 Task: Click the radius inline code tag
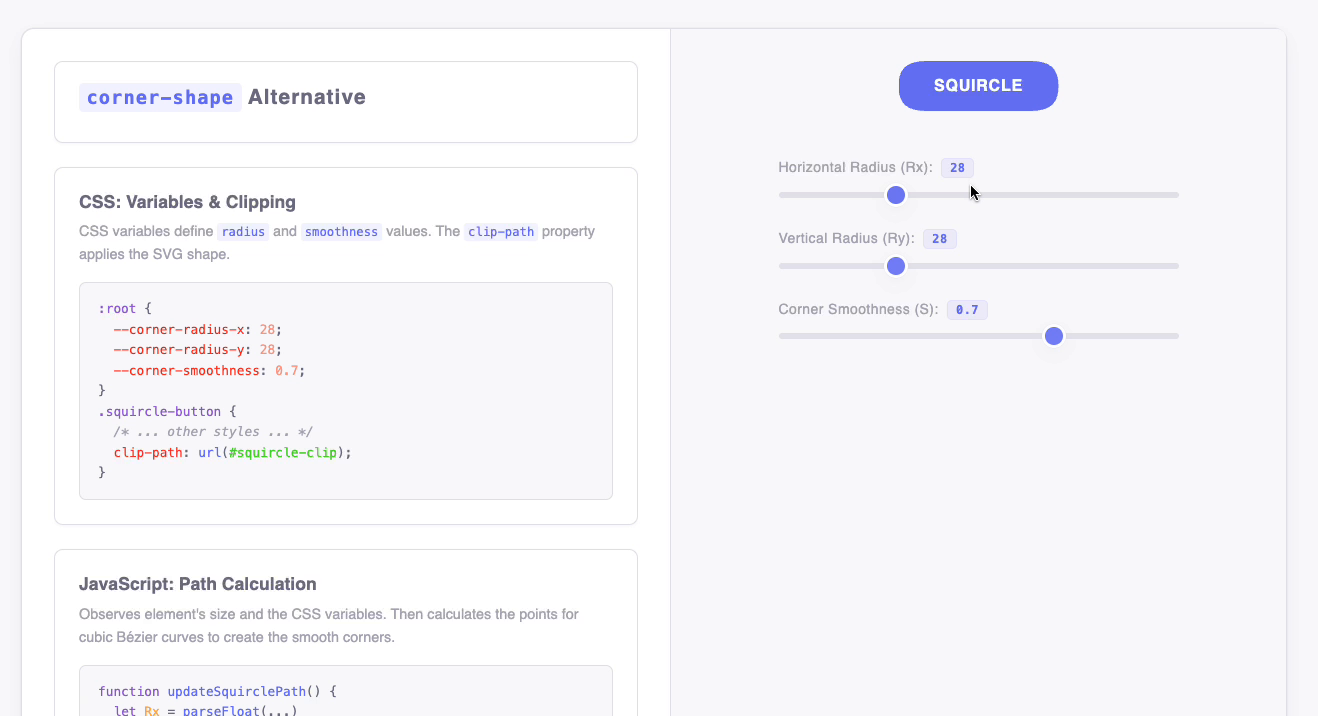click(x=243, y=231)
